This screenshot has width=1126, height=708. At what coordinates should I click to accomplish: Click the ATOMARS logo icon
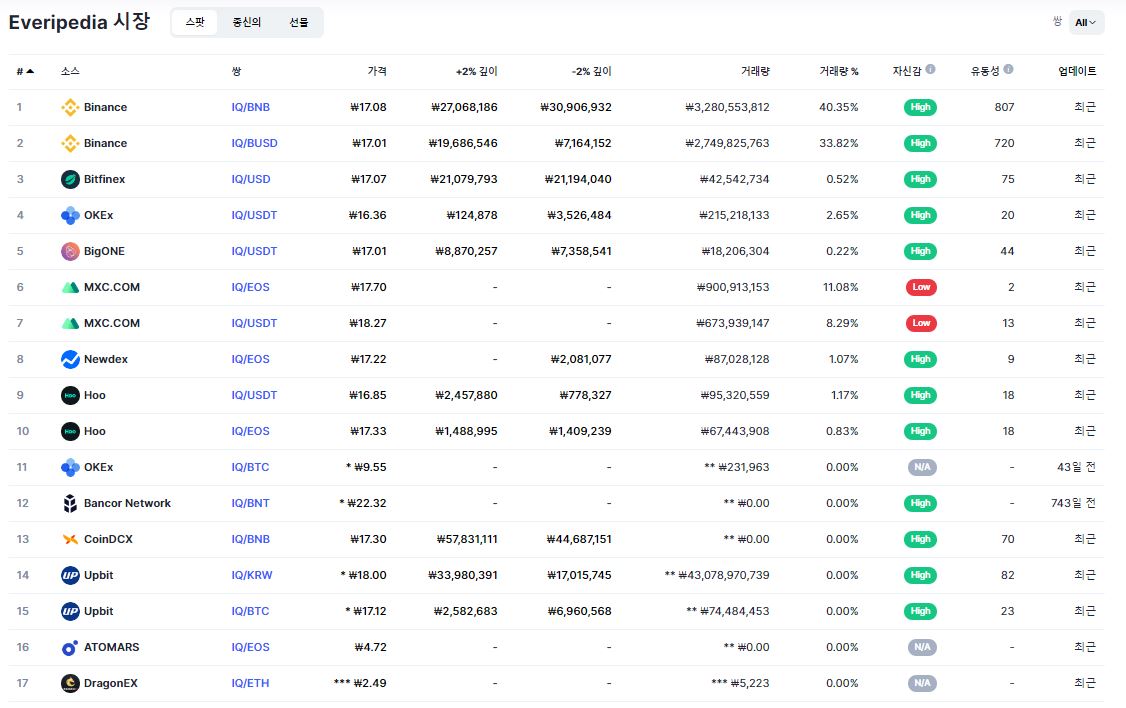pyautogui.click(x=70, y=648)
